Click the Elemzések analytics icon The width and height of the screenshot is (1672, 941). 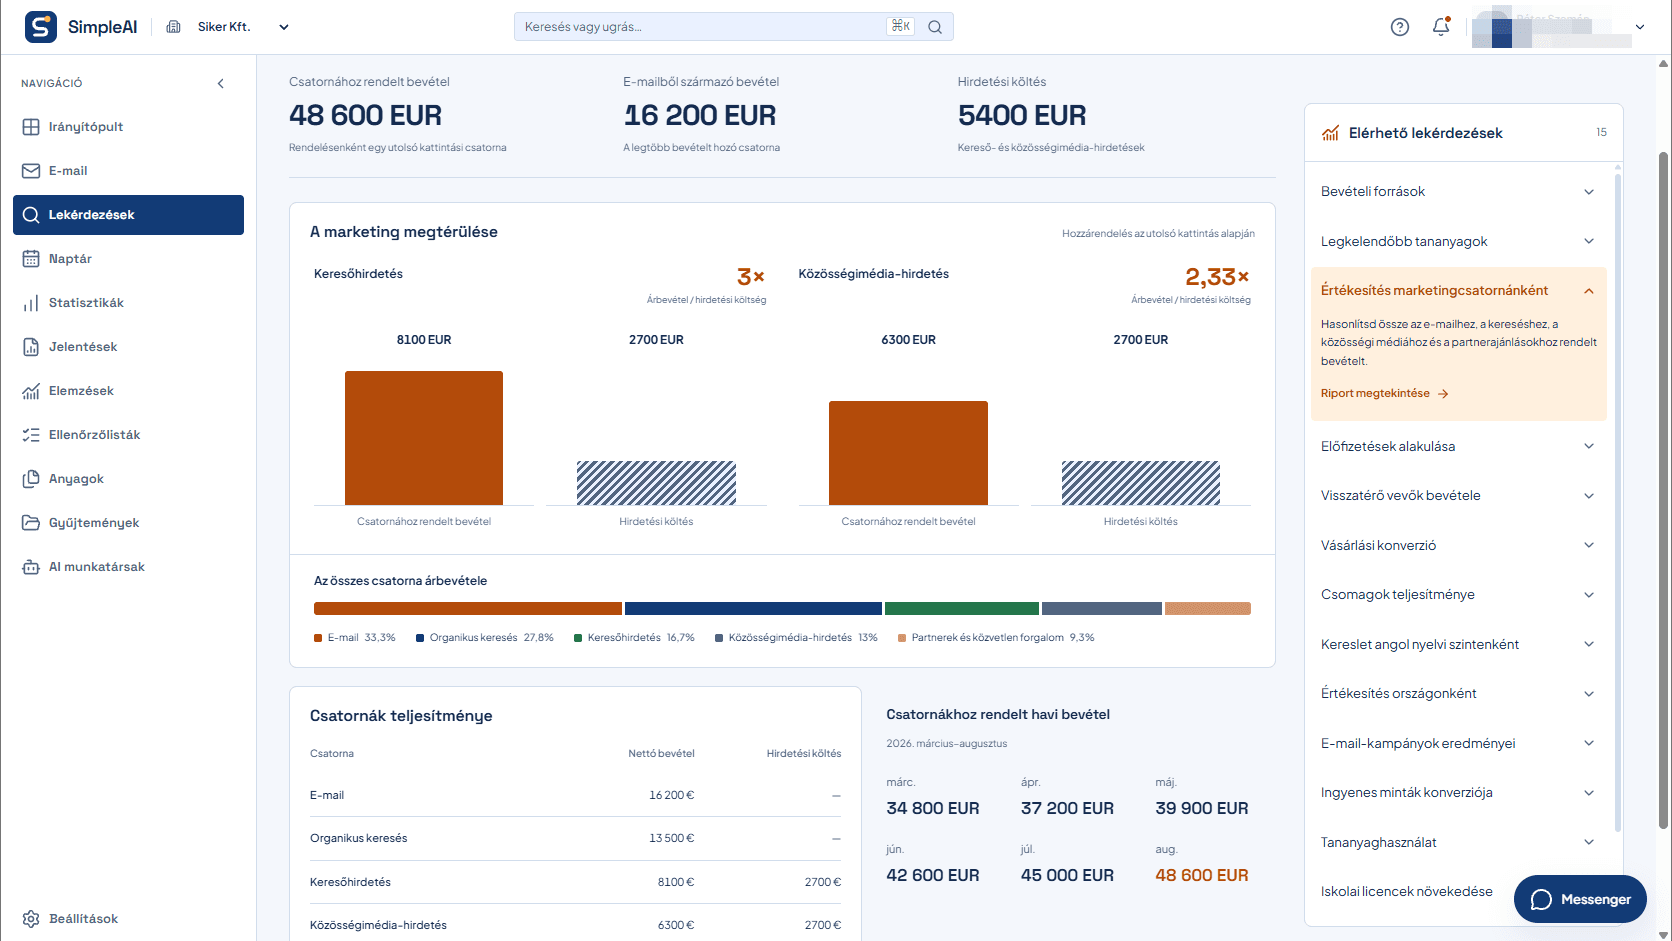[31, 391]
